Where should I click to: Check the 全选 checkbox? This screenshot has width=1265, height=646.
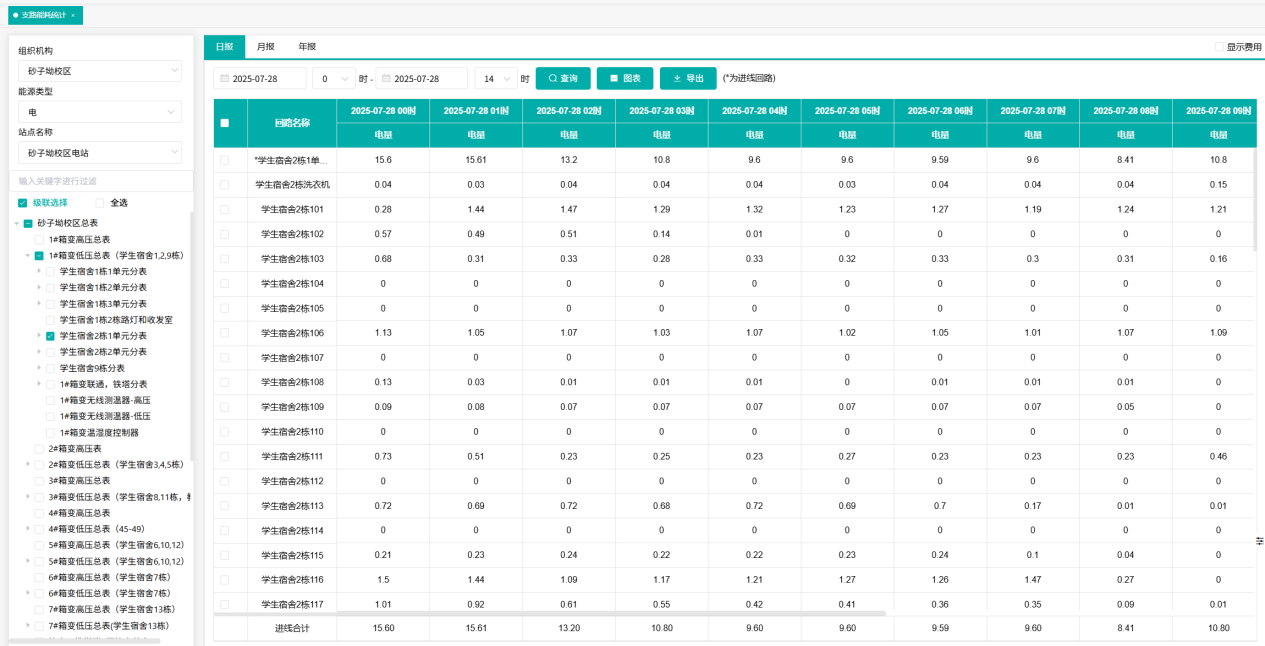(x=100, y=203)
